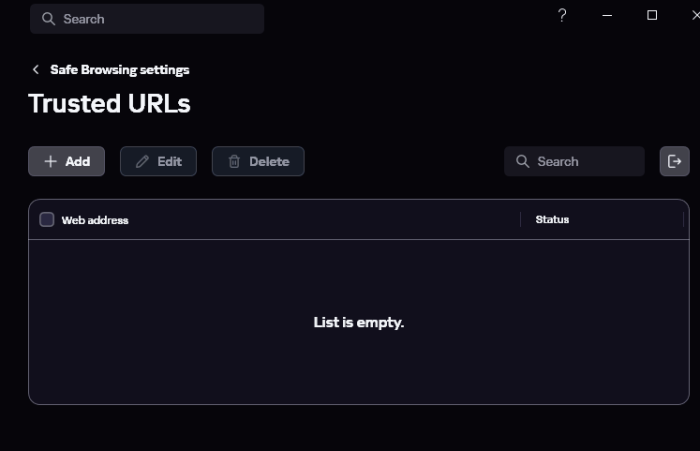Click the Trusted URLs page heading

click(x=109, y=103)
